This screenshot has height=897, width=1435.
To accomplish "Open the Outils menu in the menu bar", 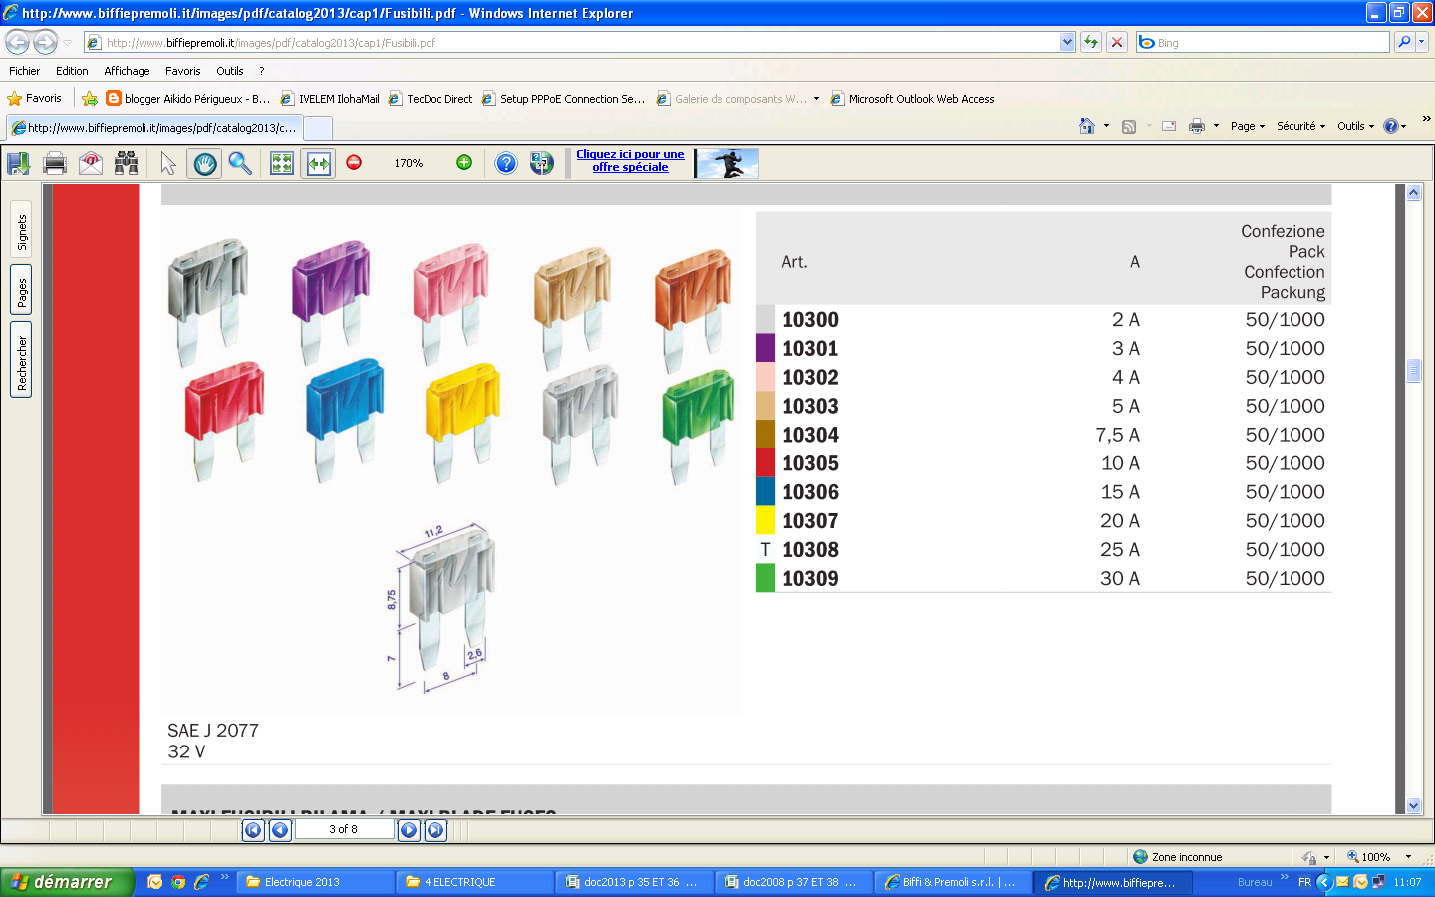I will pos(230,71).
